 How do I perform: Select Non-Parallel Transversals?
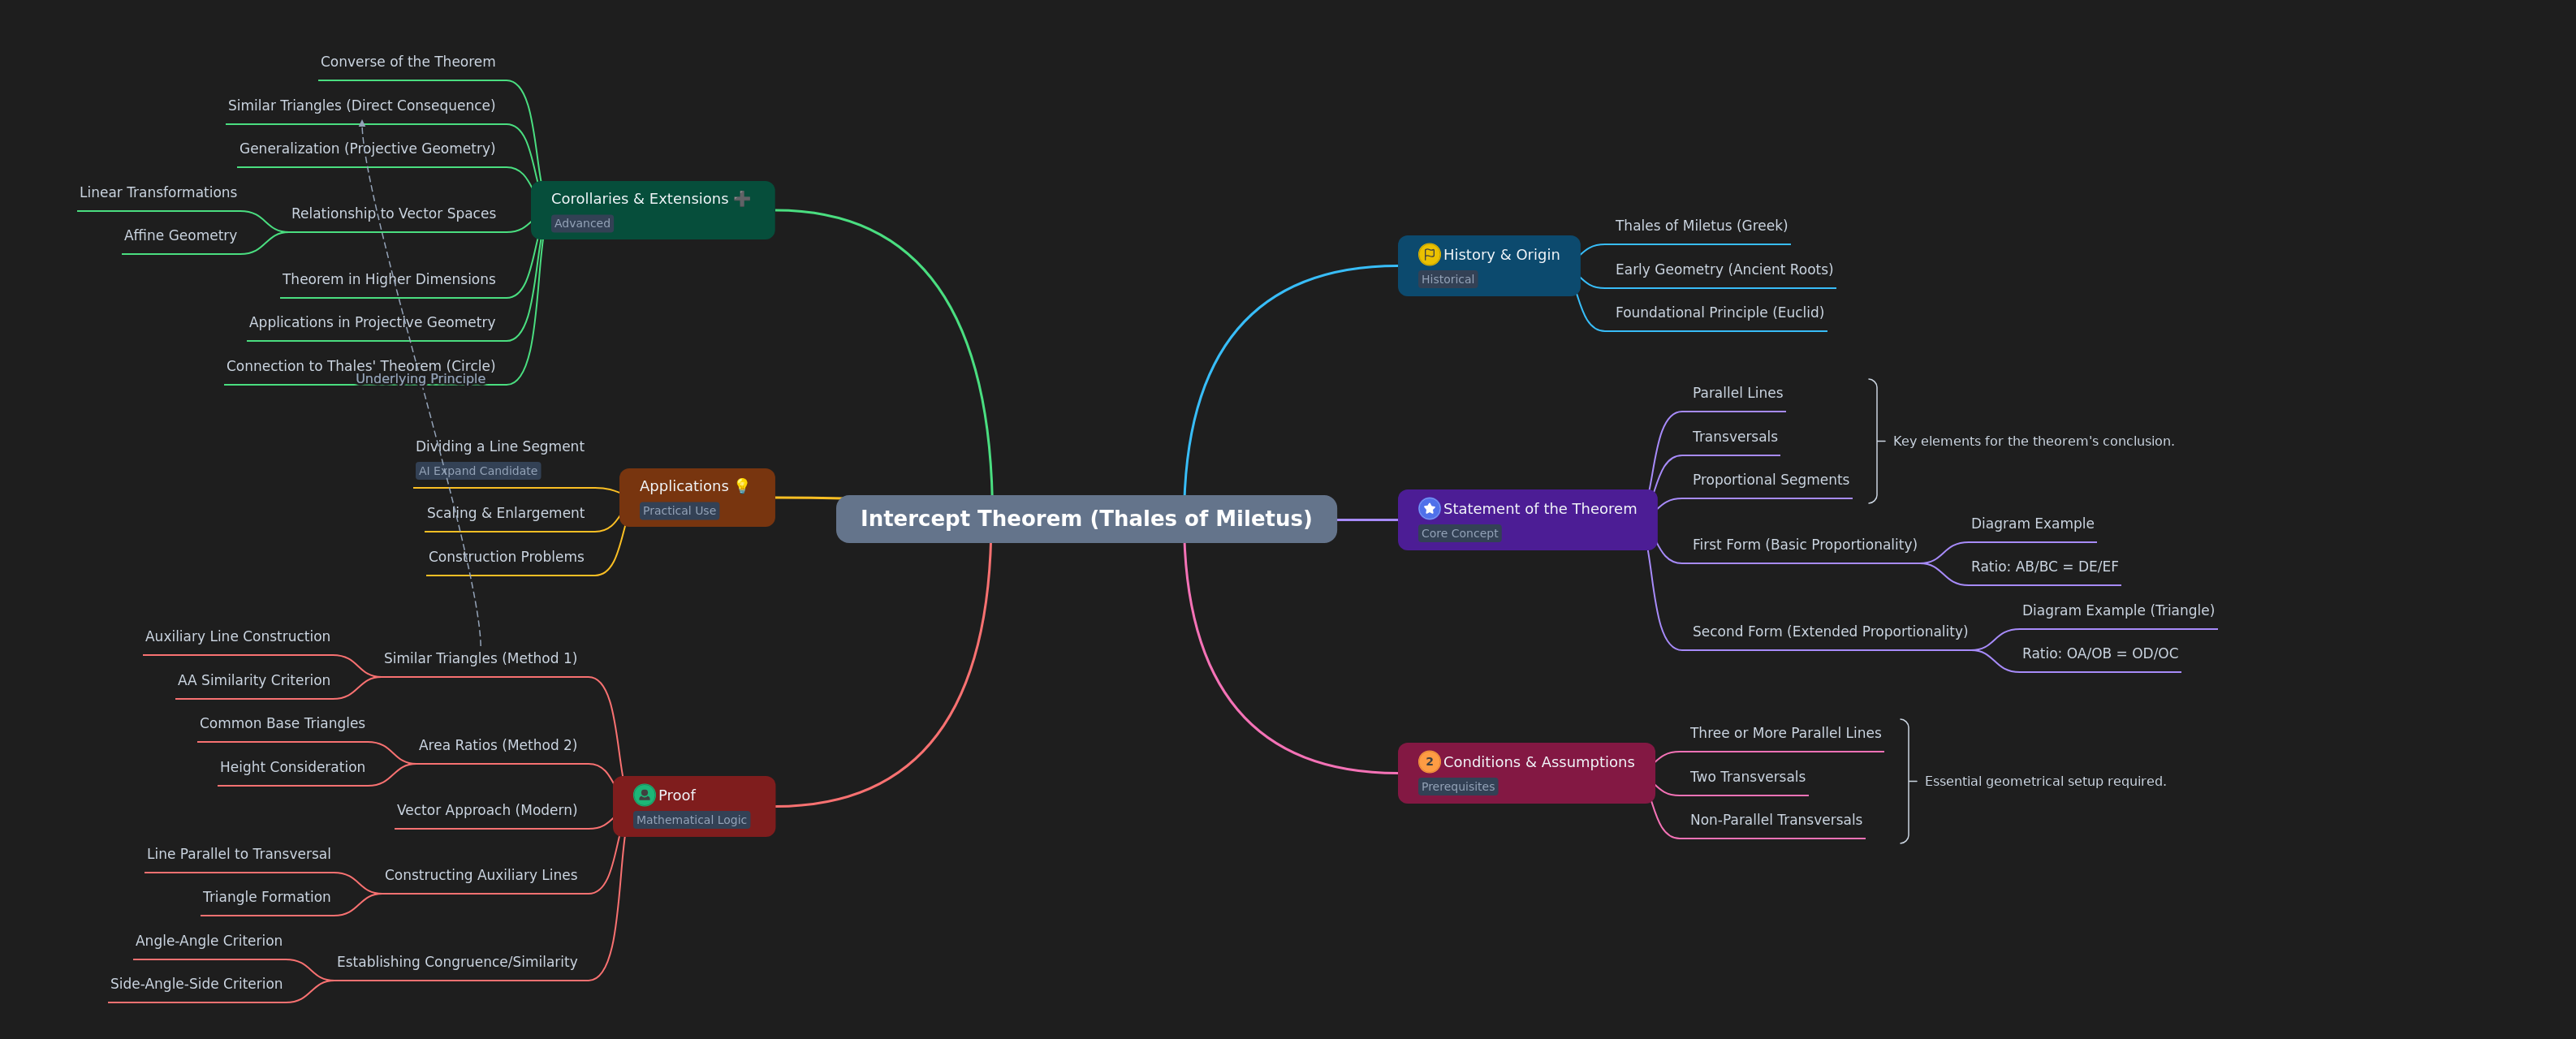click(1775, 821)
